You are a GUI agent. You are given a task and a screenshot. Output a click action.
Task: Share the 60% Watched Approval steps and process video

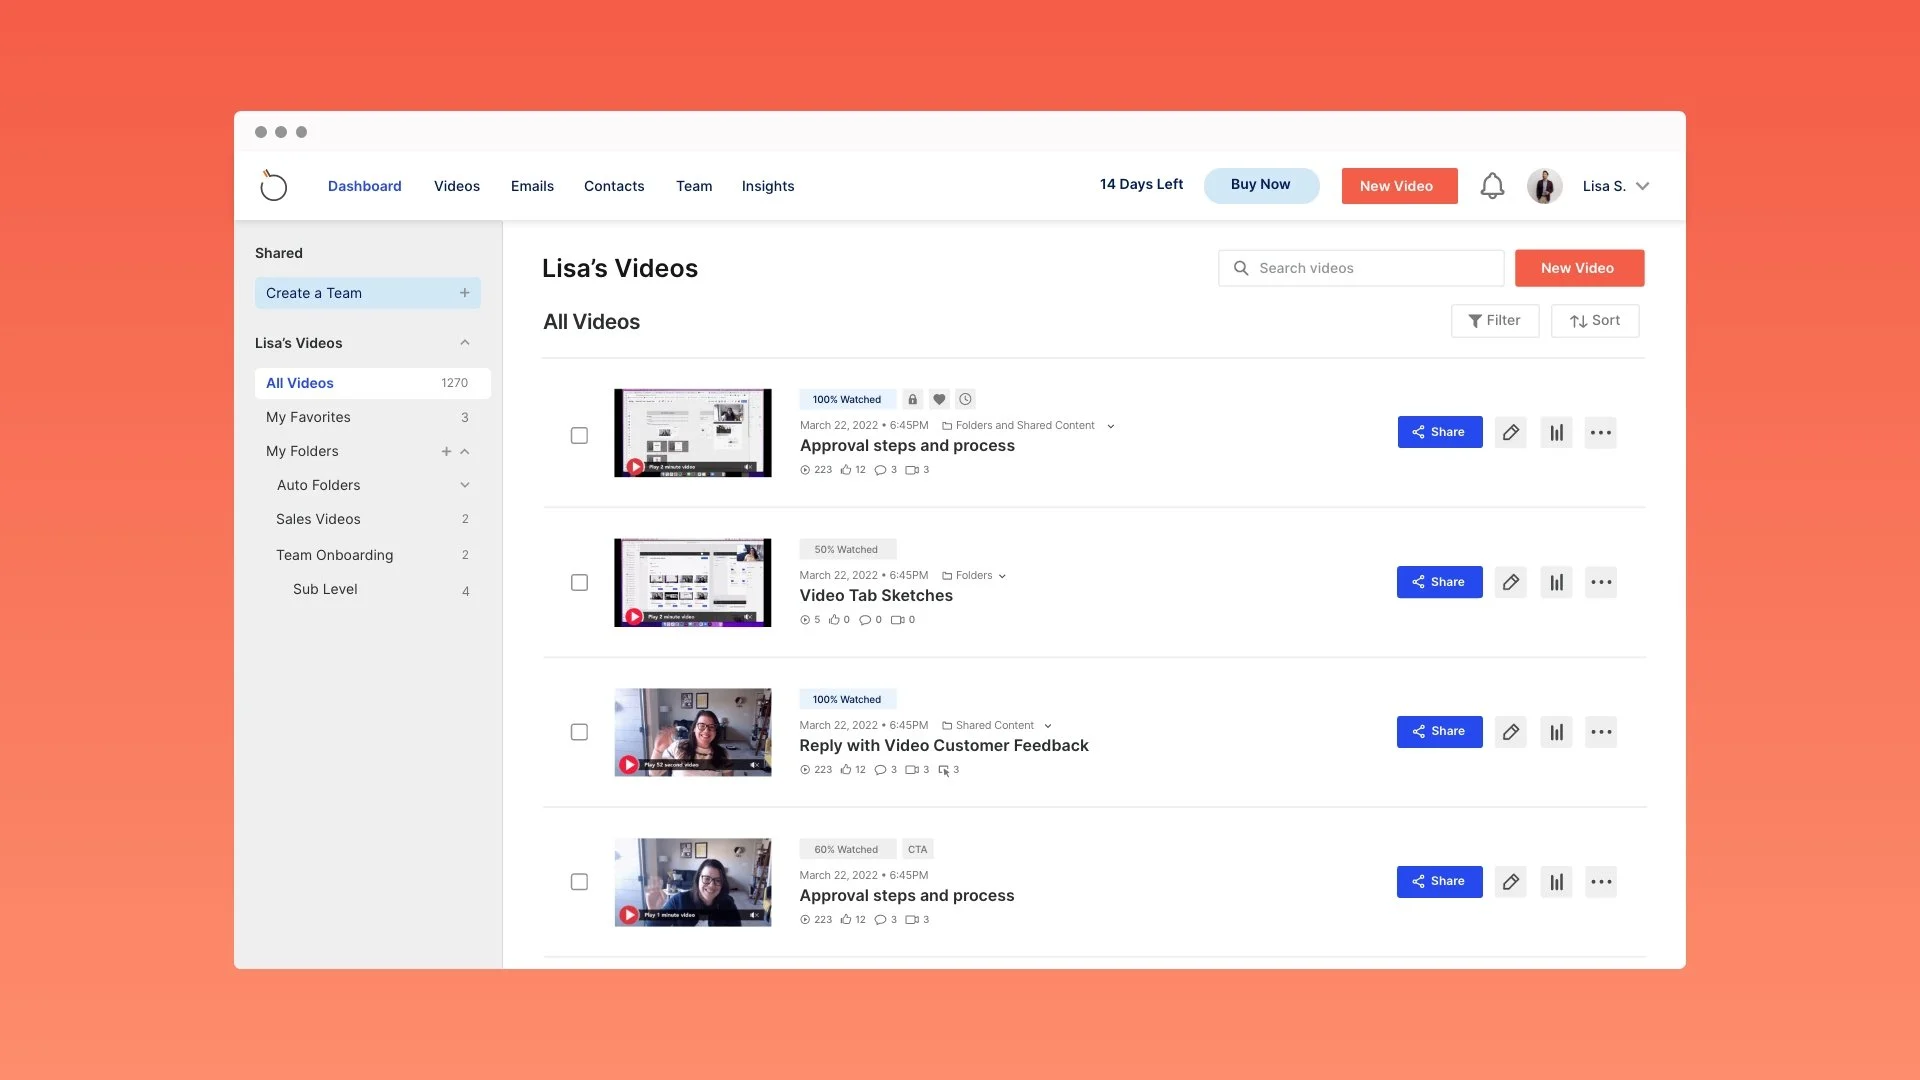[1439, 882]
